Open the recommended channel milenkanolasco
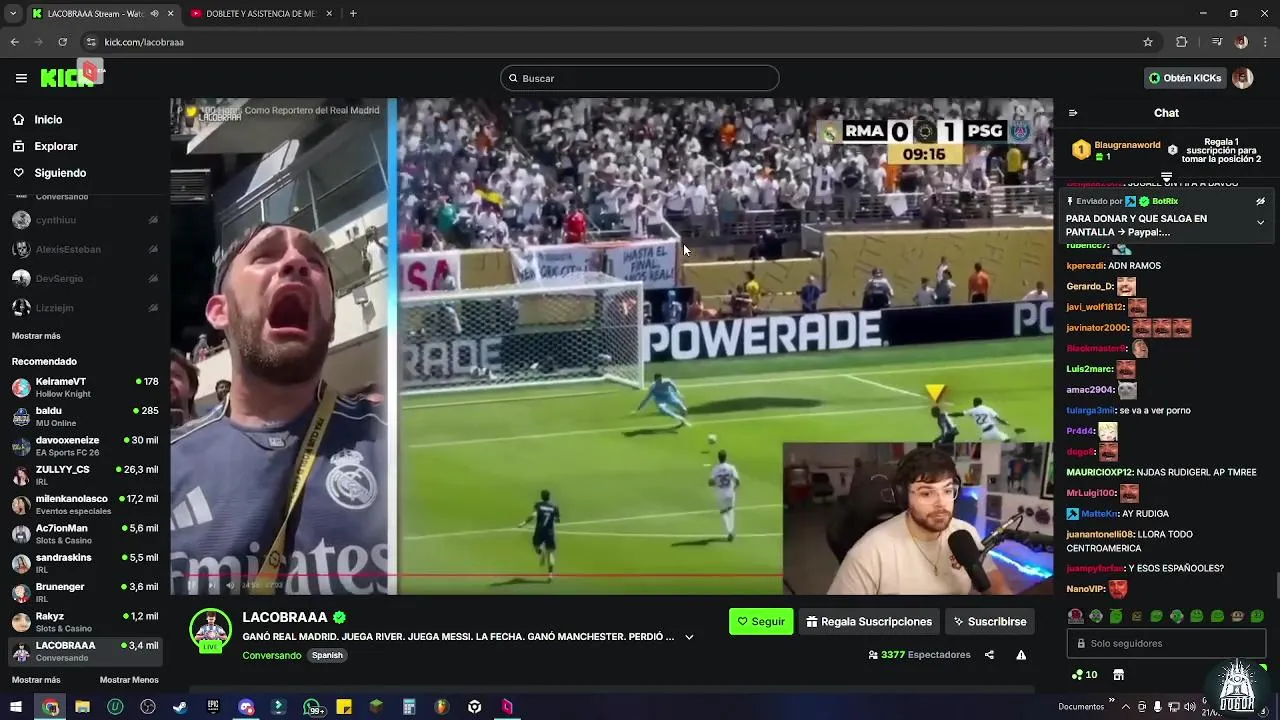 [85, 504]
